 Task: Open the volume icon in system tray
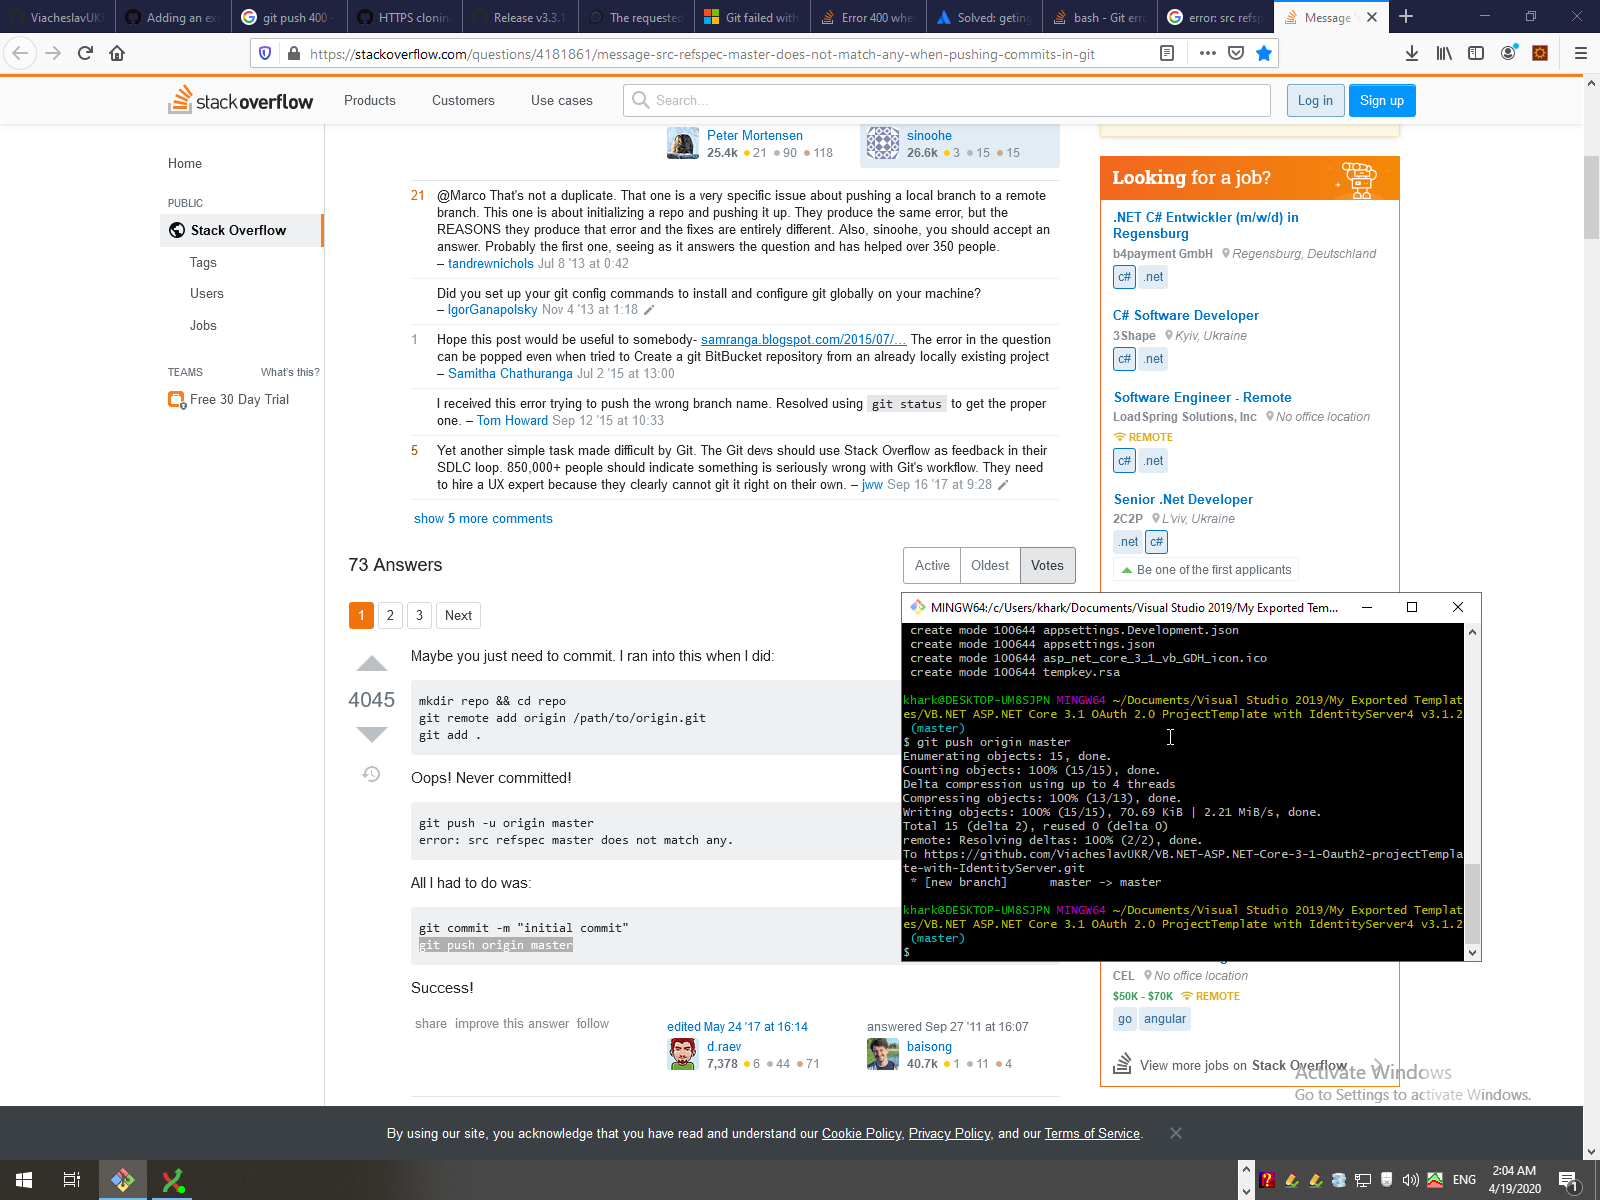point(1411,1180)
